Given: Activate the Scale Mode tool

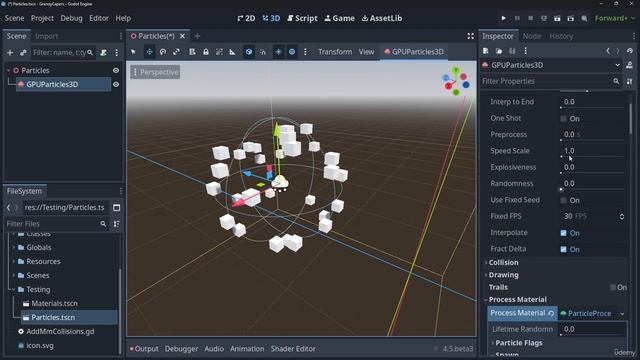Looking at the screenshot, I should [x=176, y=52].
